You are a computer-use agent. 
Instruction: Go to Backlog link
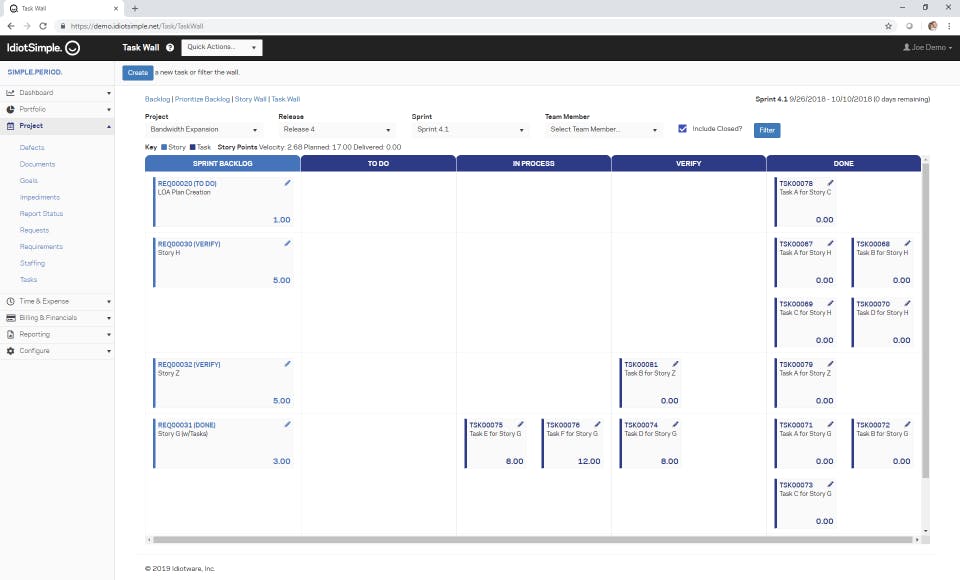157,99
